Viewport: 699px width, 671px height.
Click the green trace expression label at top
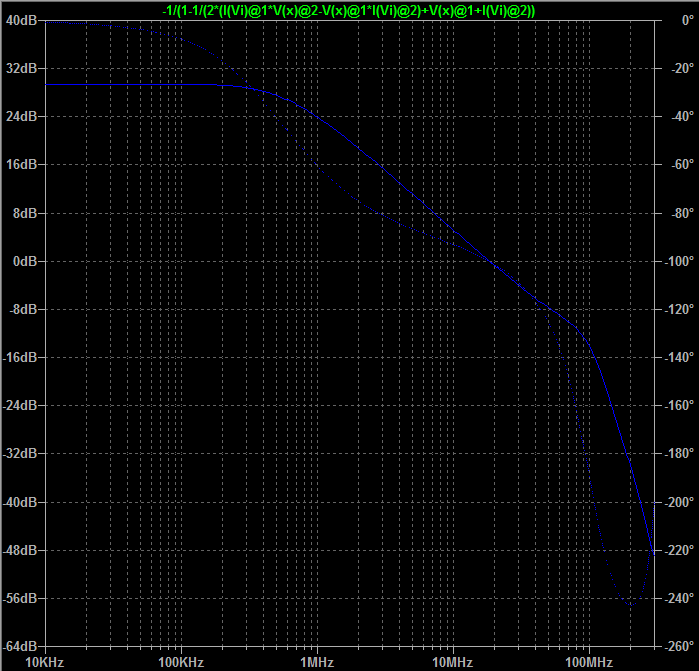(348, 10)
